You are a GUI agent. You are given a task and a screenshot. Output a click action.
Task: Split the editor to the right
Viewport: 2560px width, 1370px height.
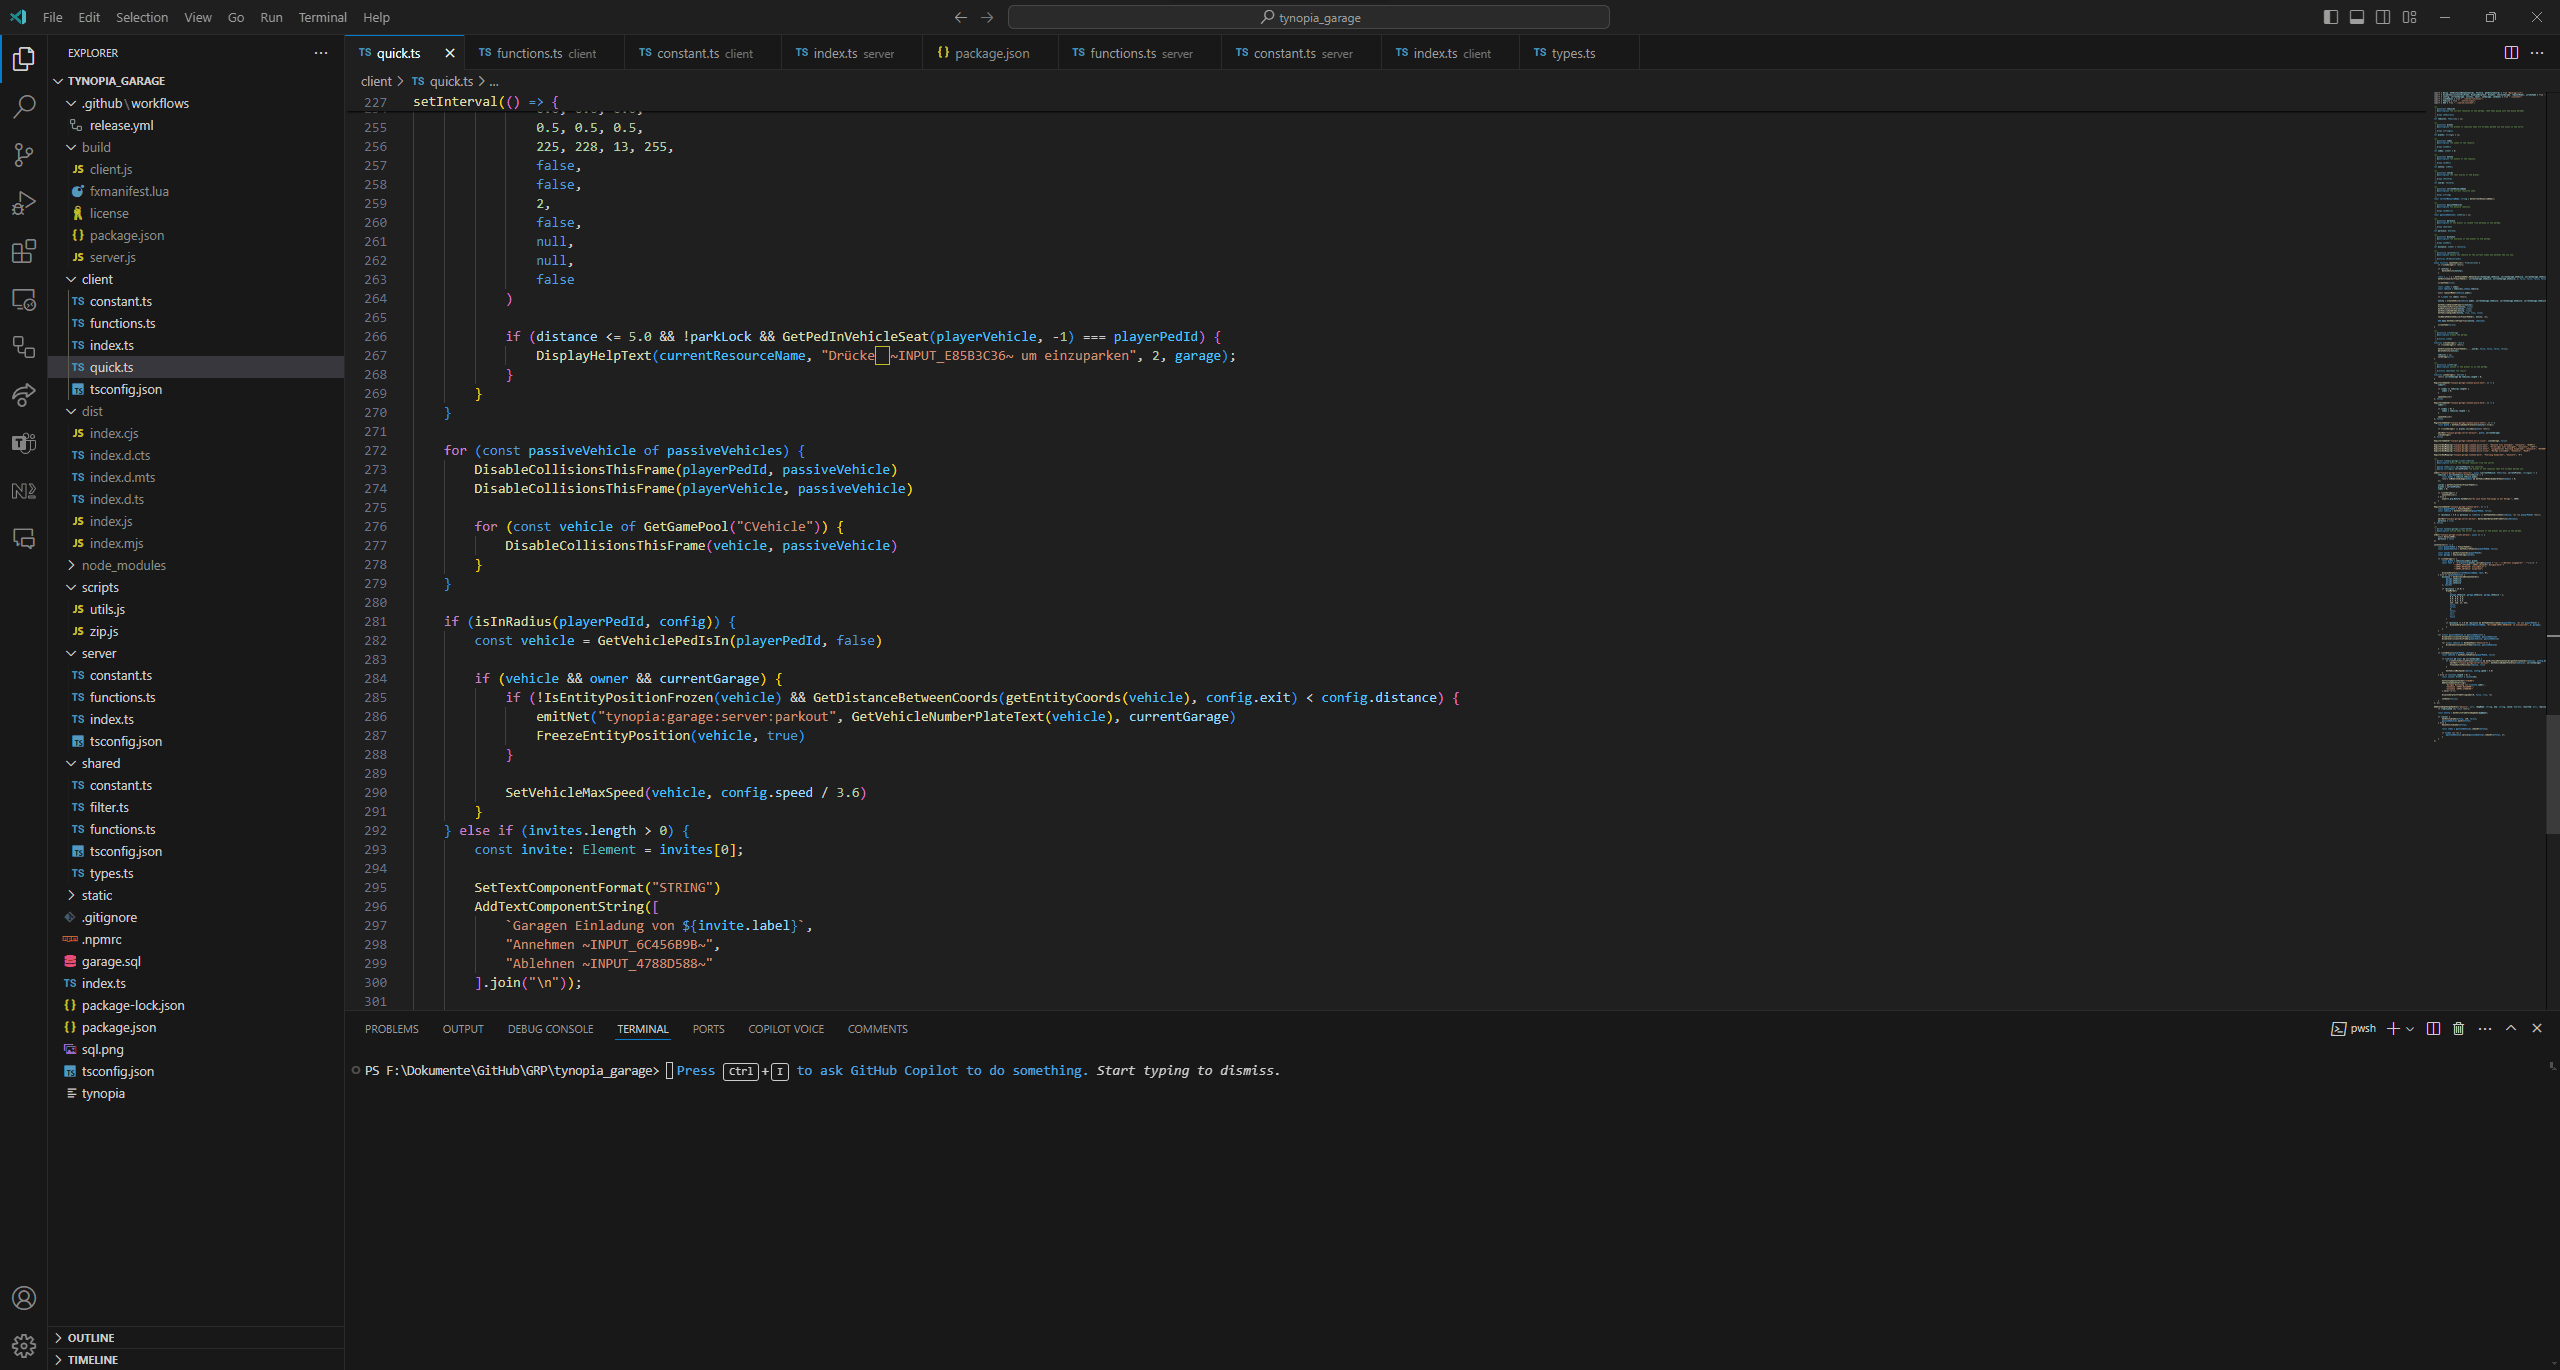click(2510, 53)
